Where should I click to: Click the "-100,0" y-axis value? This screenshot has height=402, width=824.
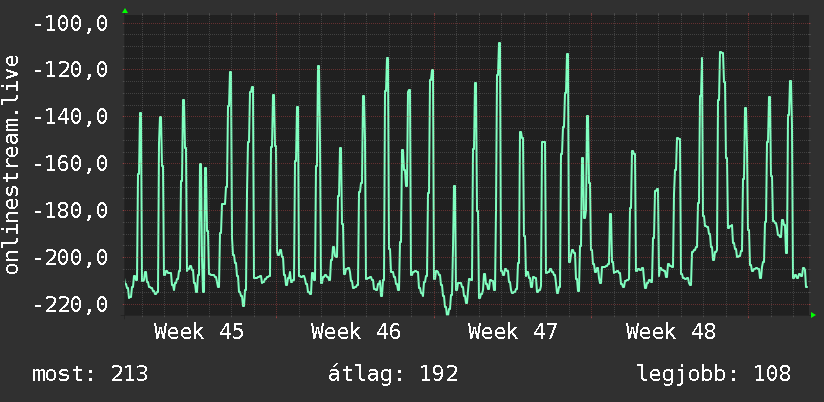coord(70,24)
